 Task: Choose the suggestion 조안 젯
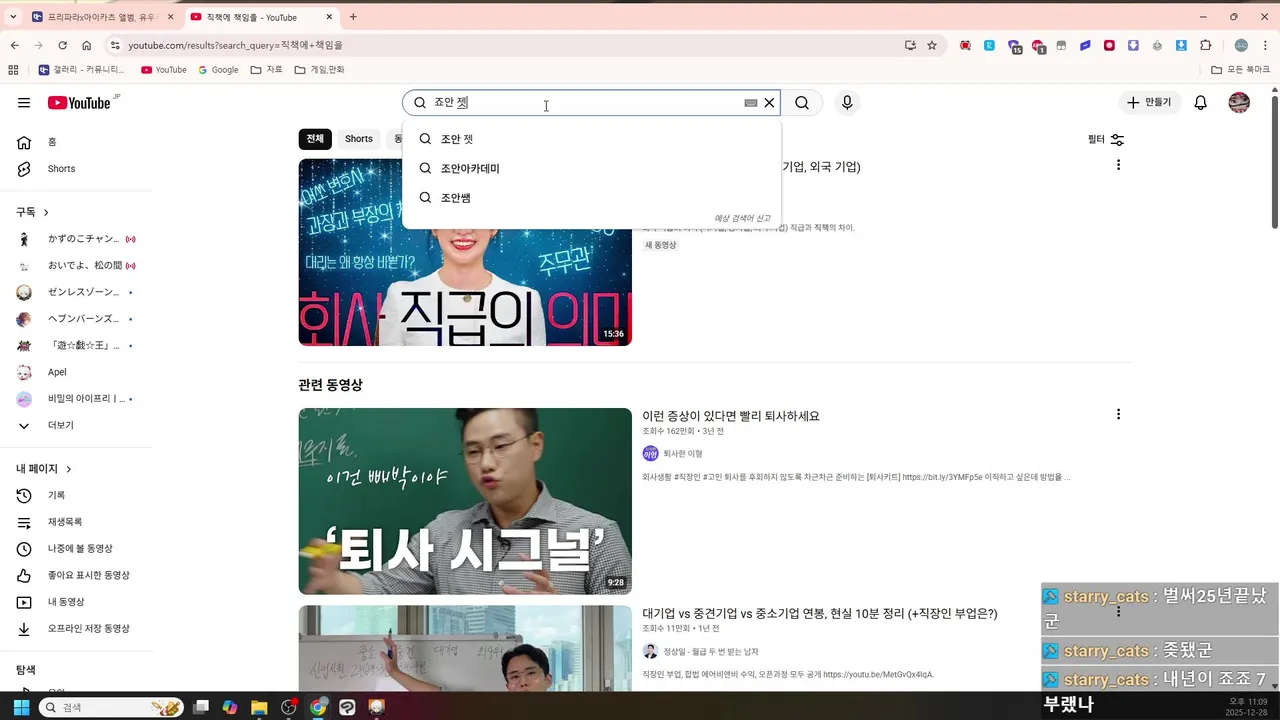point(592,139)
